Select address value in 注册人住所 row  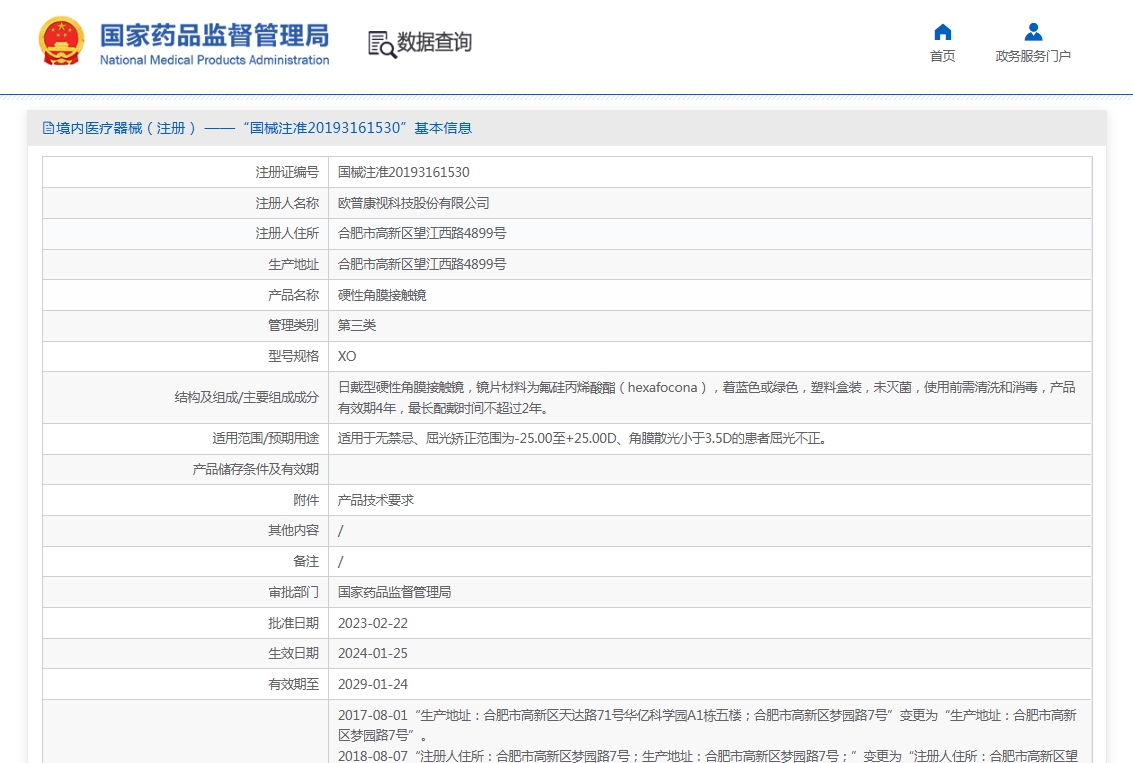422,233
